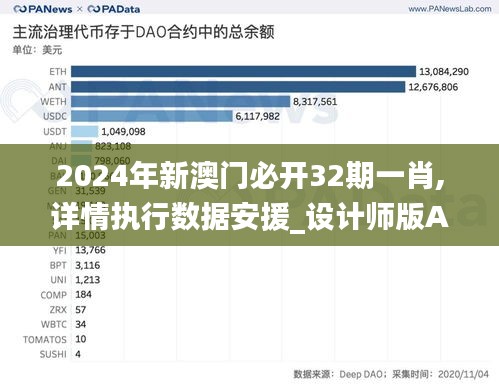499x390 pixels.
Task: Select the ETH dark blue bar
Action: coord(244,72)
